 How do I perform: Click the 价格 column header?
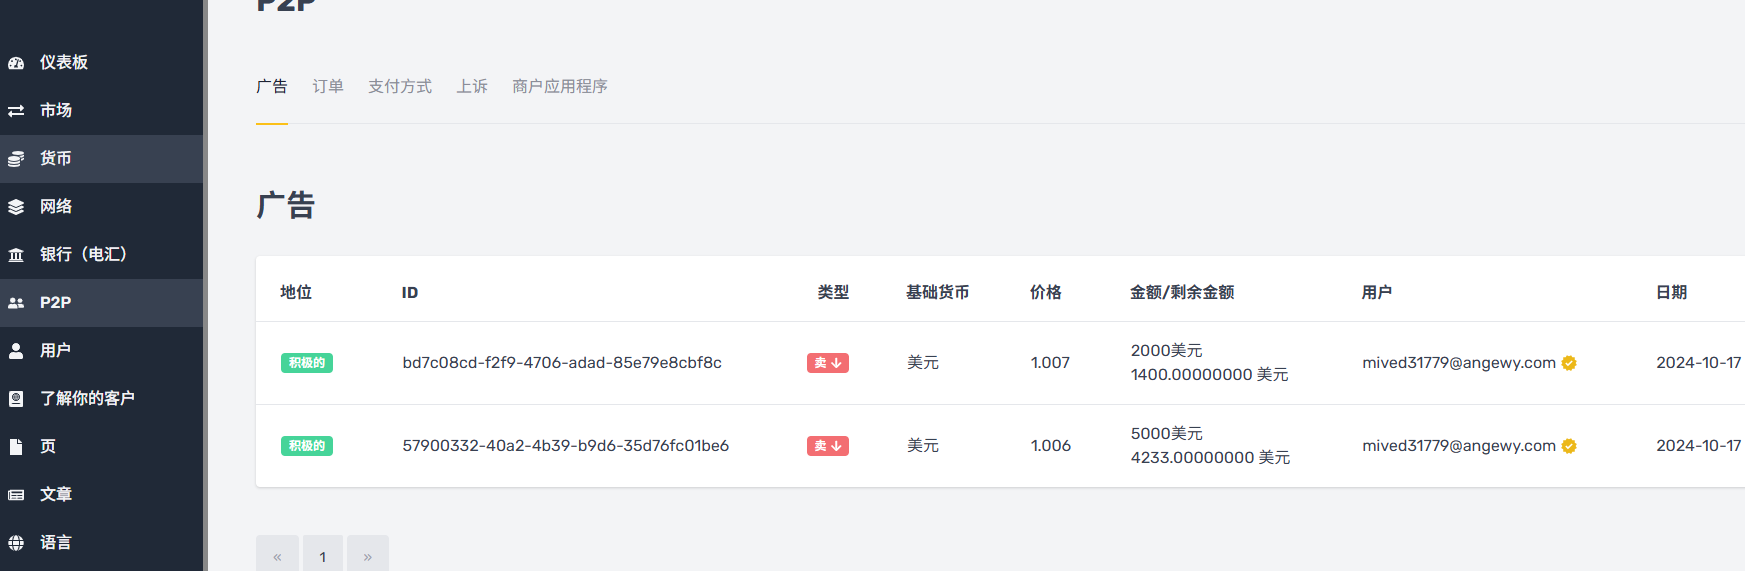click(1046, 292)
